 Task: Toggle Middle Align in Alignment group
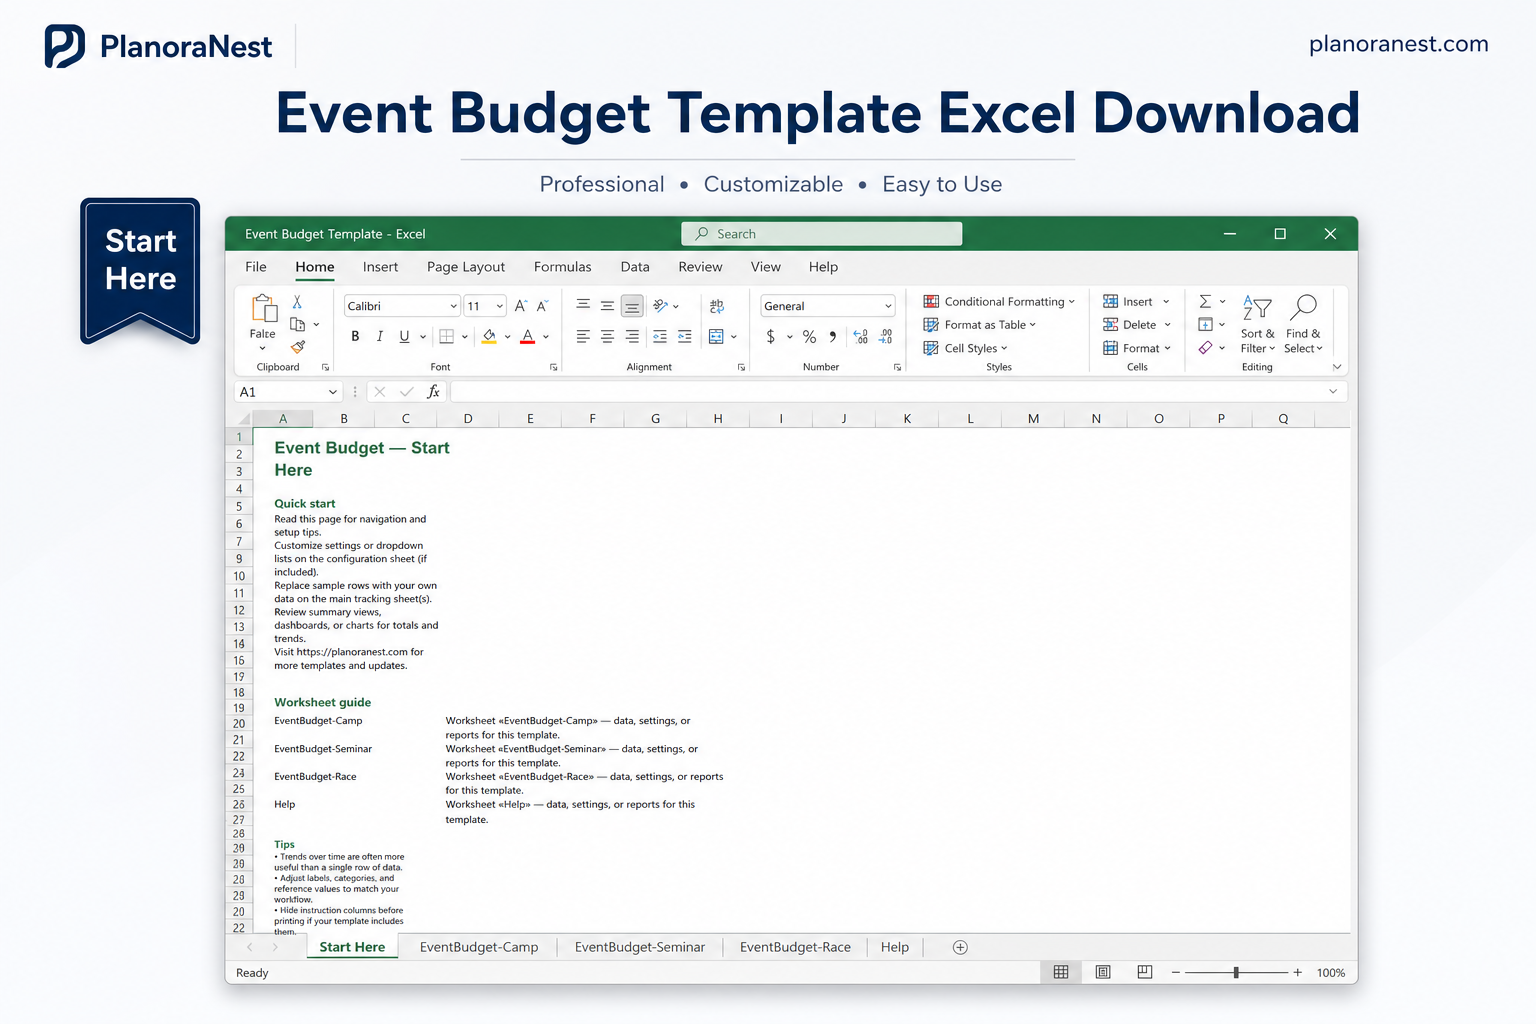(x=607, y=306)
